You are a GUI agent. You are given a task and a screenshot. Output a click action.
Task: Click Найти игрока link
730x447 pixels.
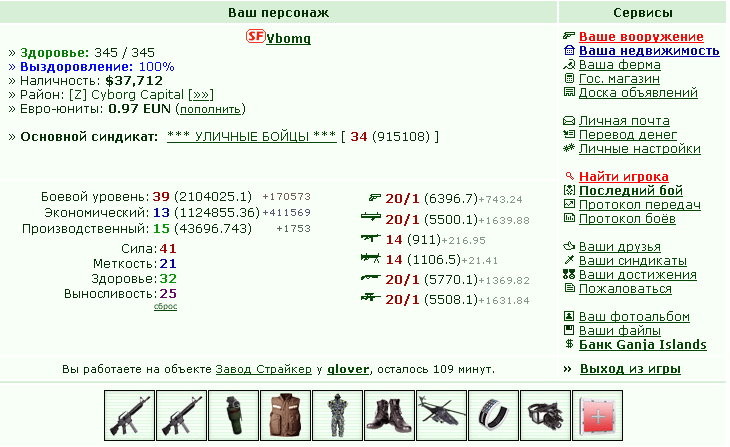coord(624,176)
